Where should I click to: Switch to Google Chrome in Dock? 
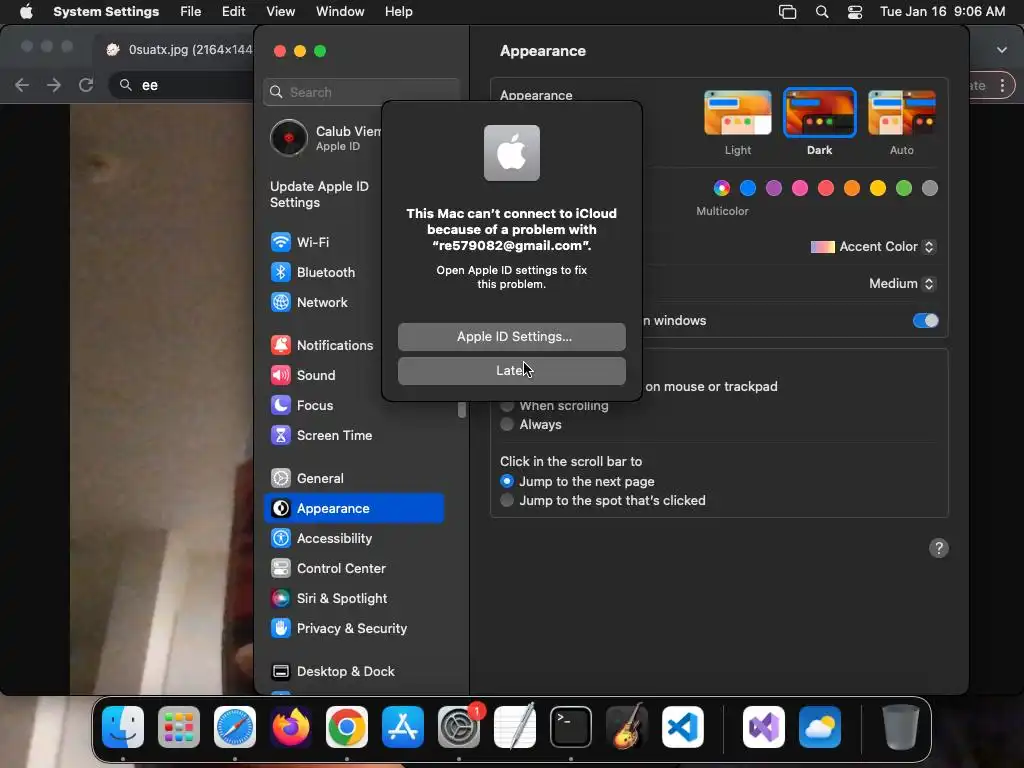(x=347, y=727)
